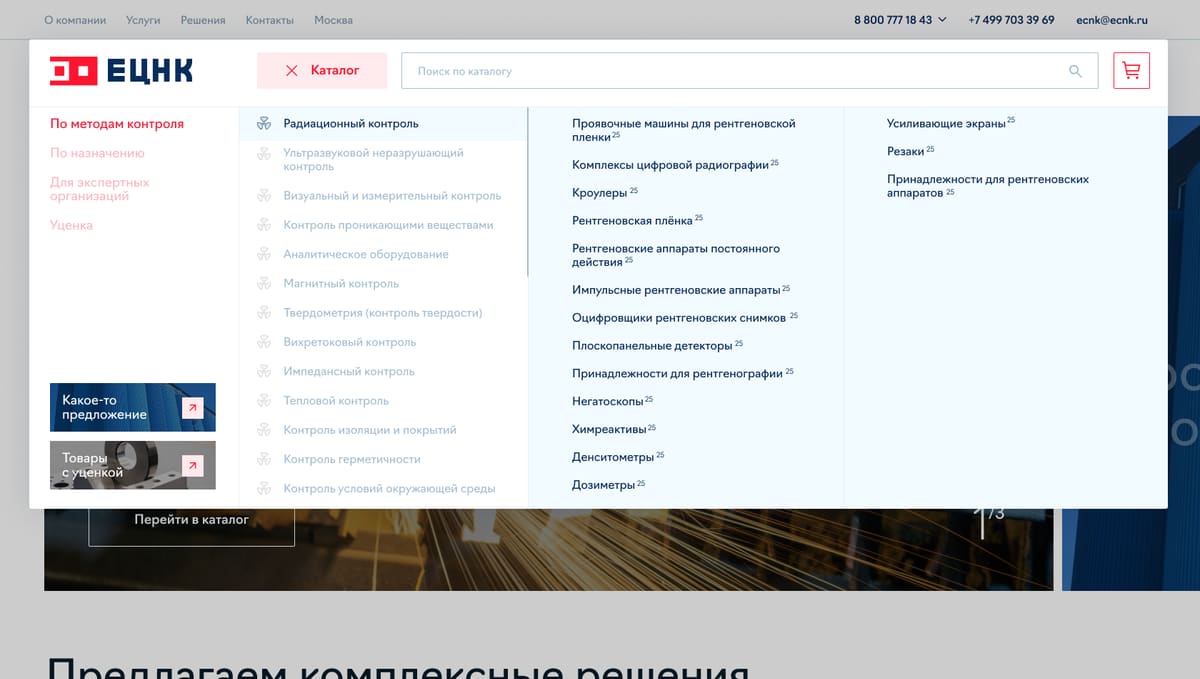The height and width of the screenshot is (679, 1200).
Task: Select Для экспертных организаций tab
Action: [x=100, y=189]
